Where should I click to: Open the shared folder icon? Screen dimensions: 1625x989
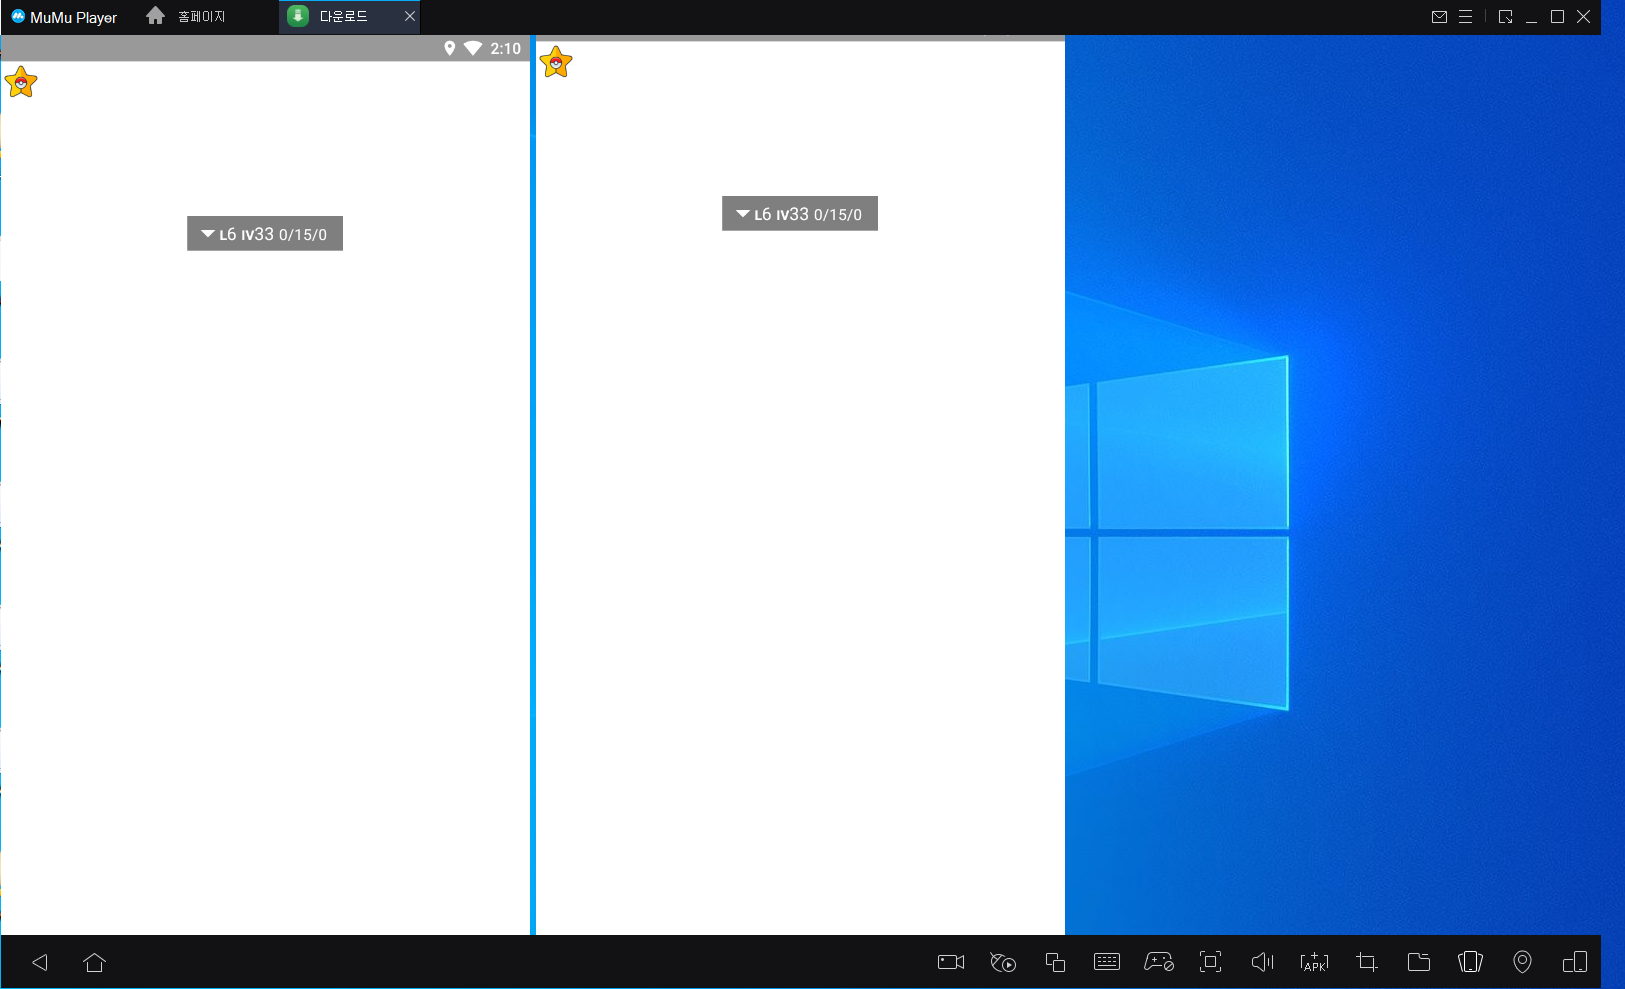(1418, 962)
